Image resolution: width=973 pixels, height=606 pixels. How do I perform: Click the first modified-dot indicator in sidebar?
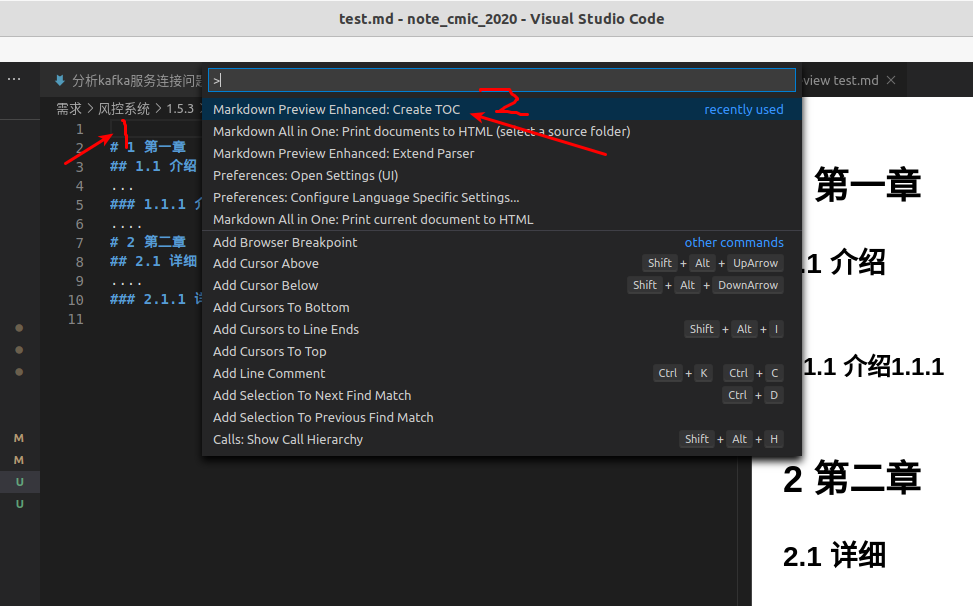19,328
